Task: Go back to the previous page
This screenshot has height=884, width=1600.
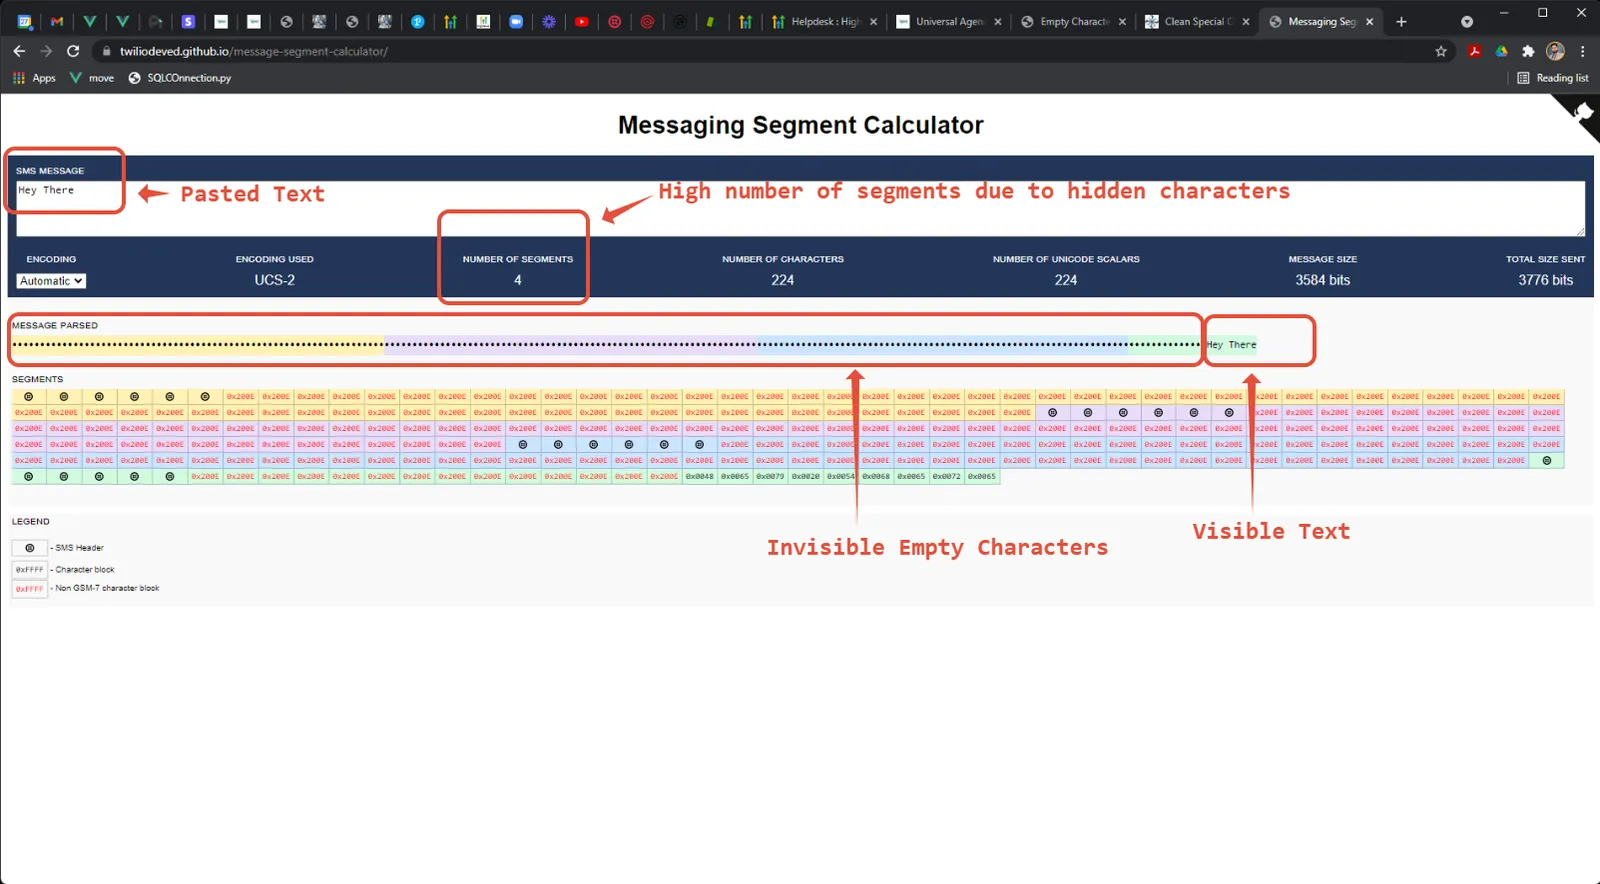Action: pyautogui.click(x=19, y=51)
